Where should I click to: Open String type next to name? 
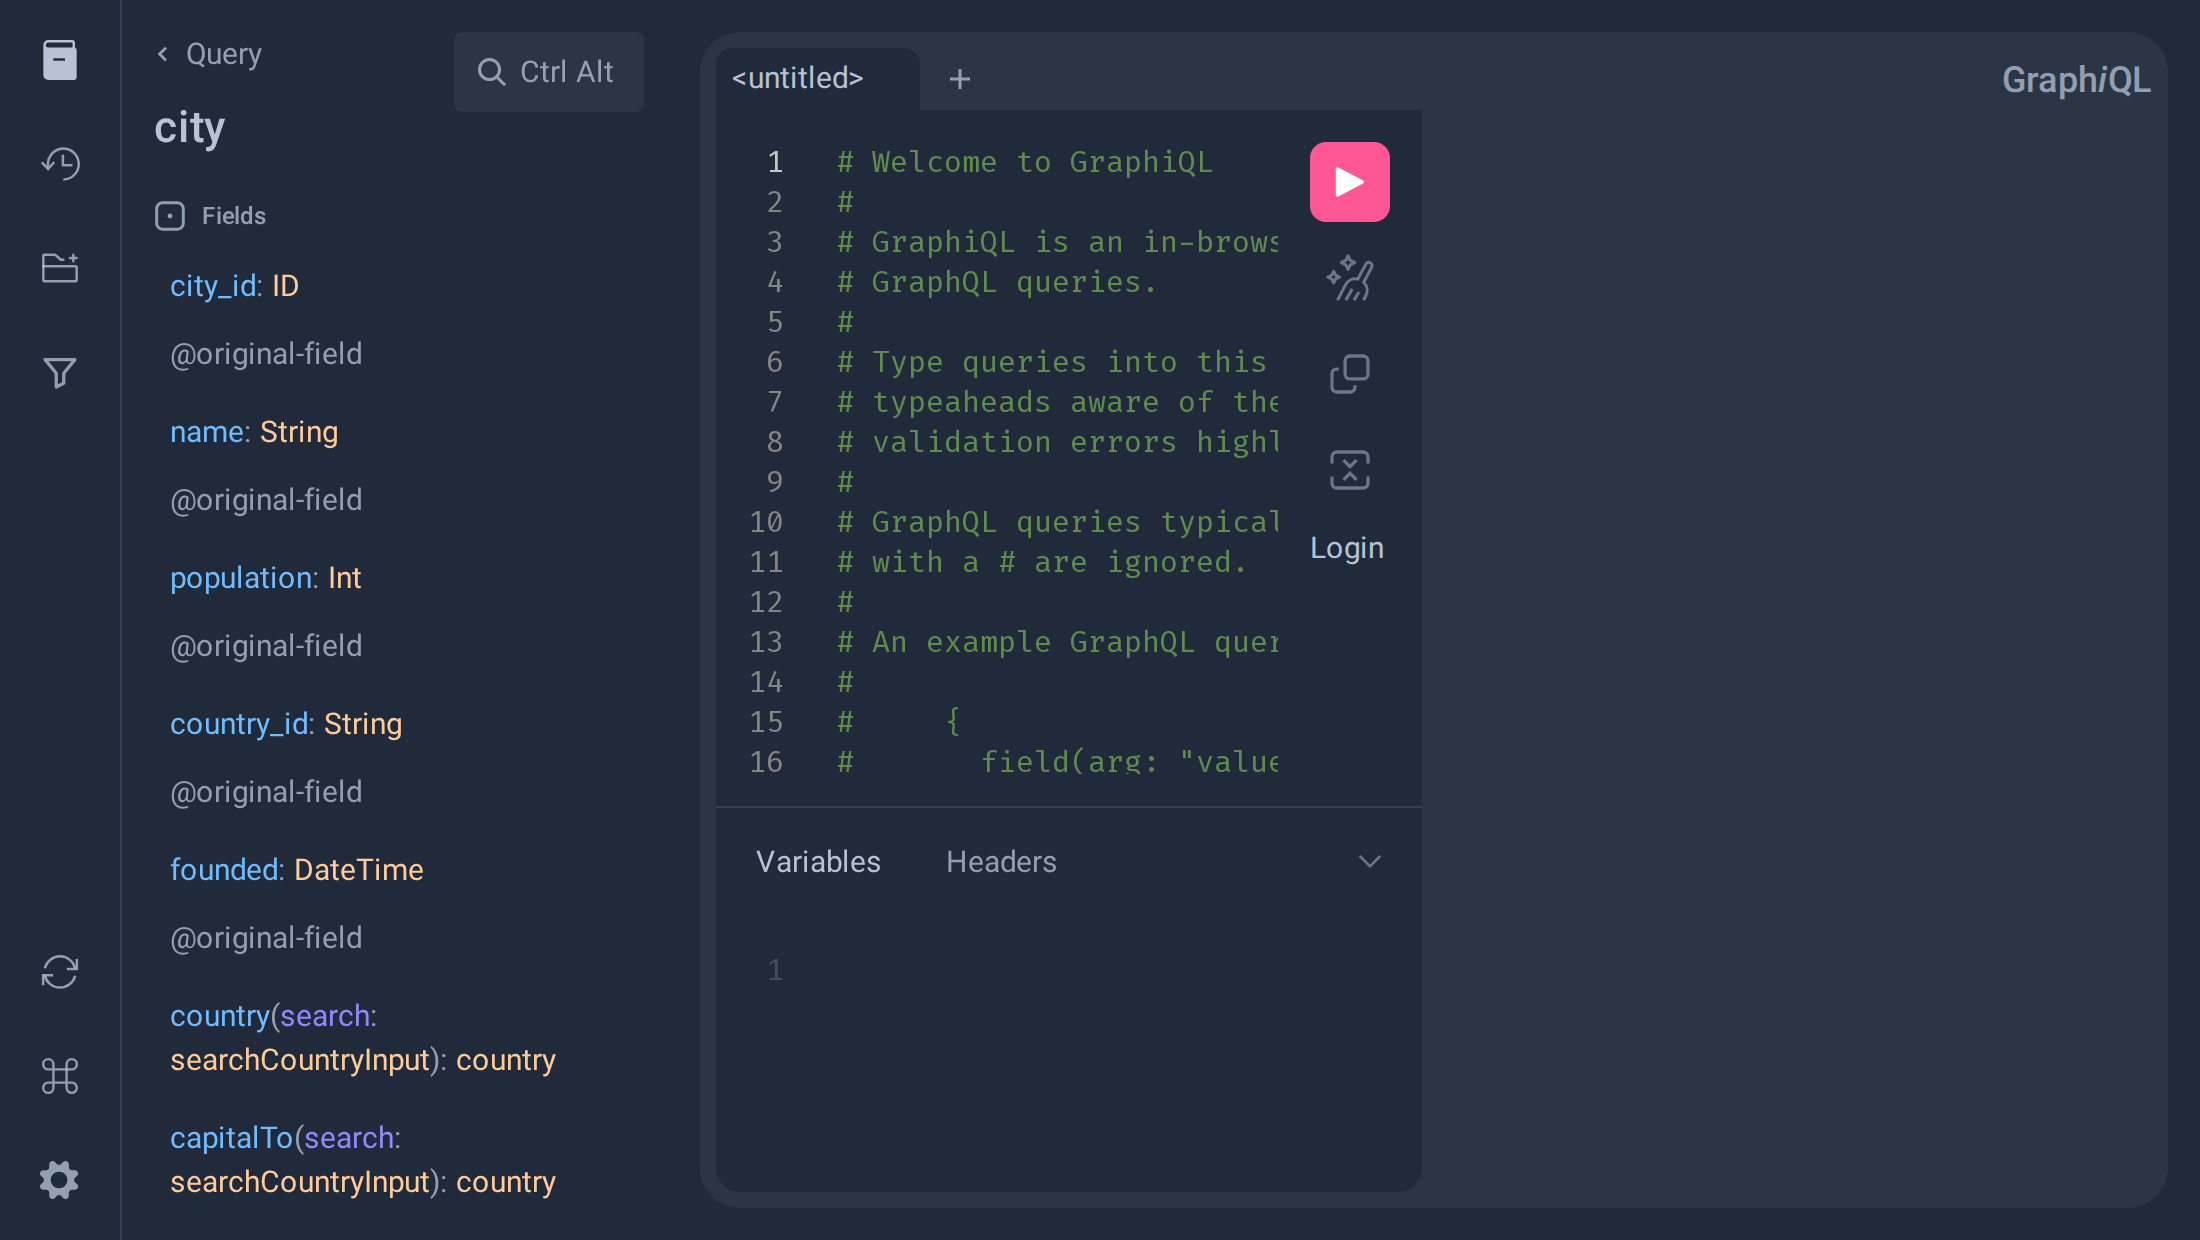299,432
